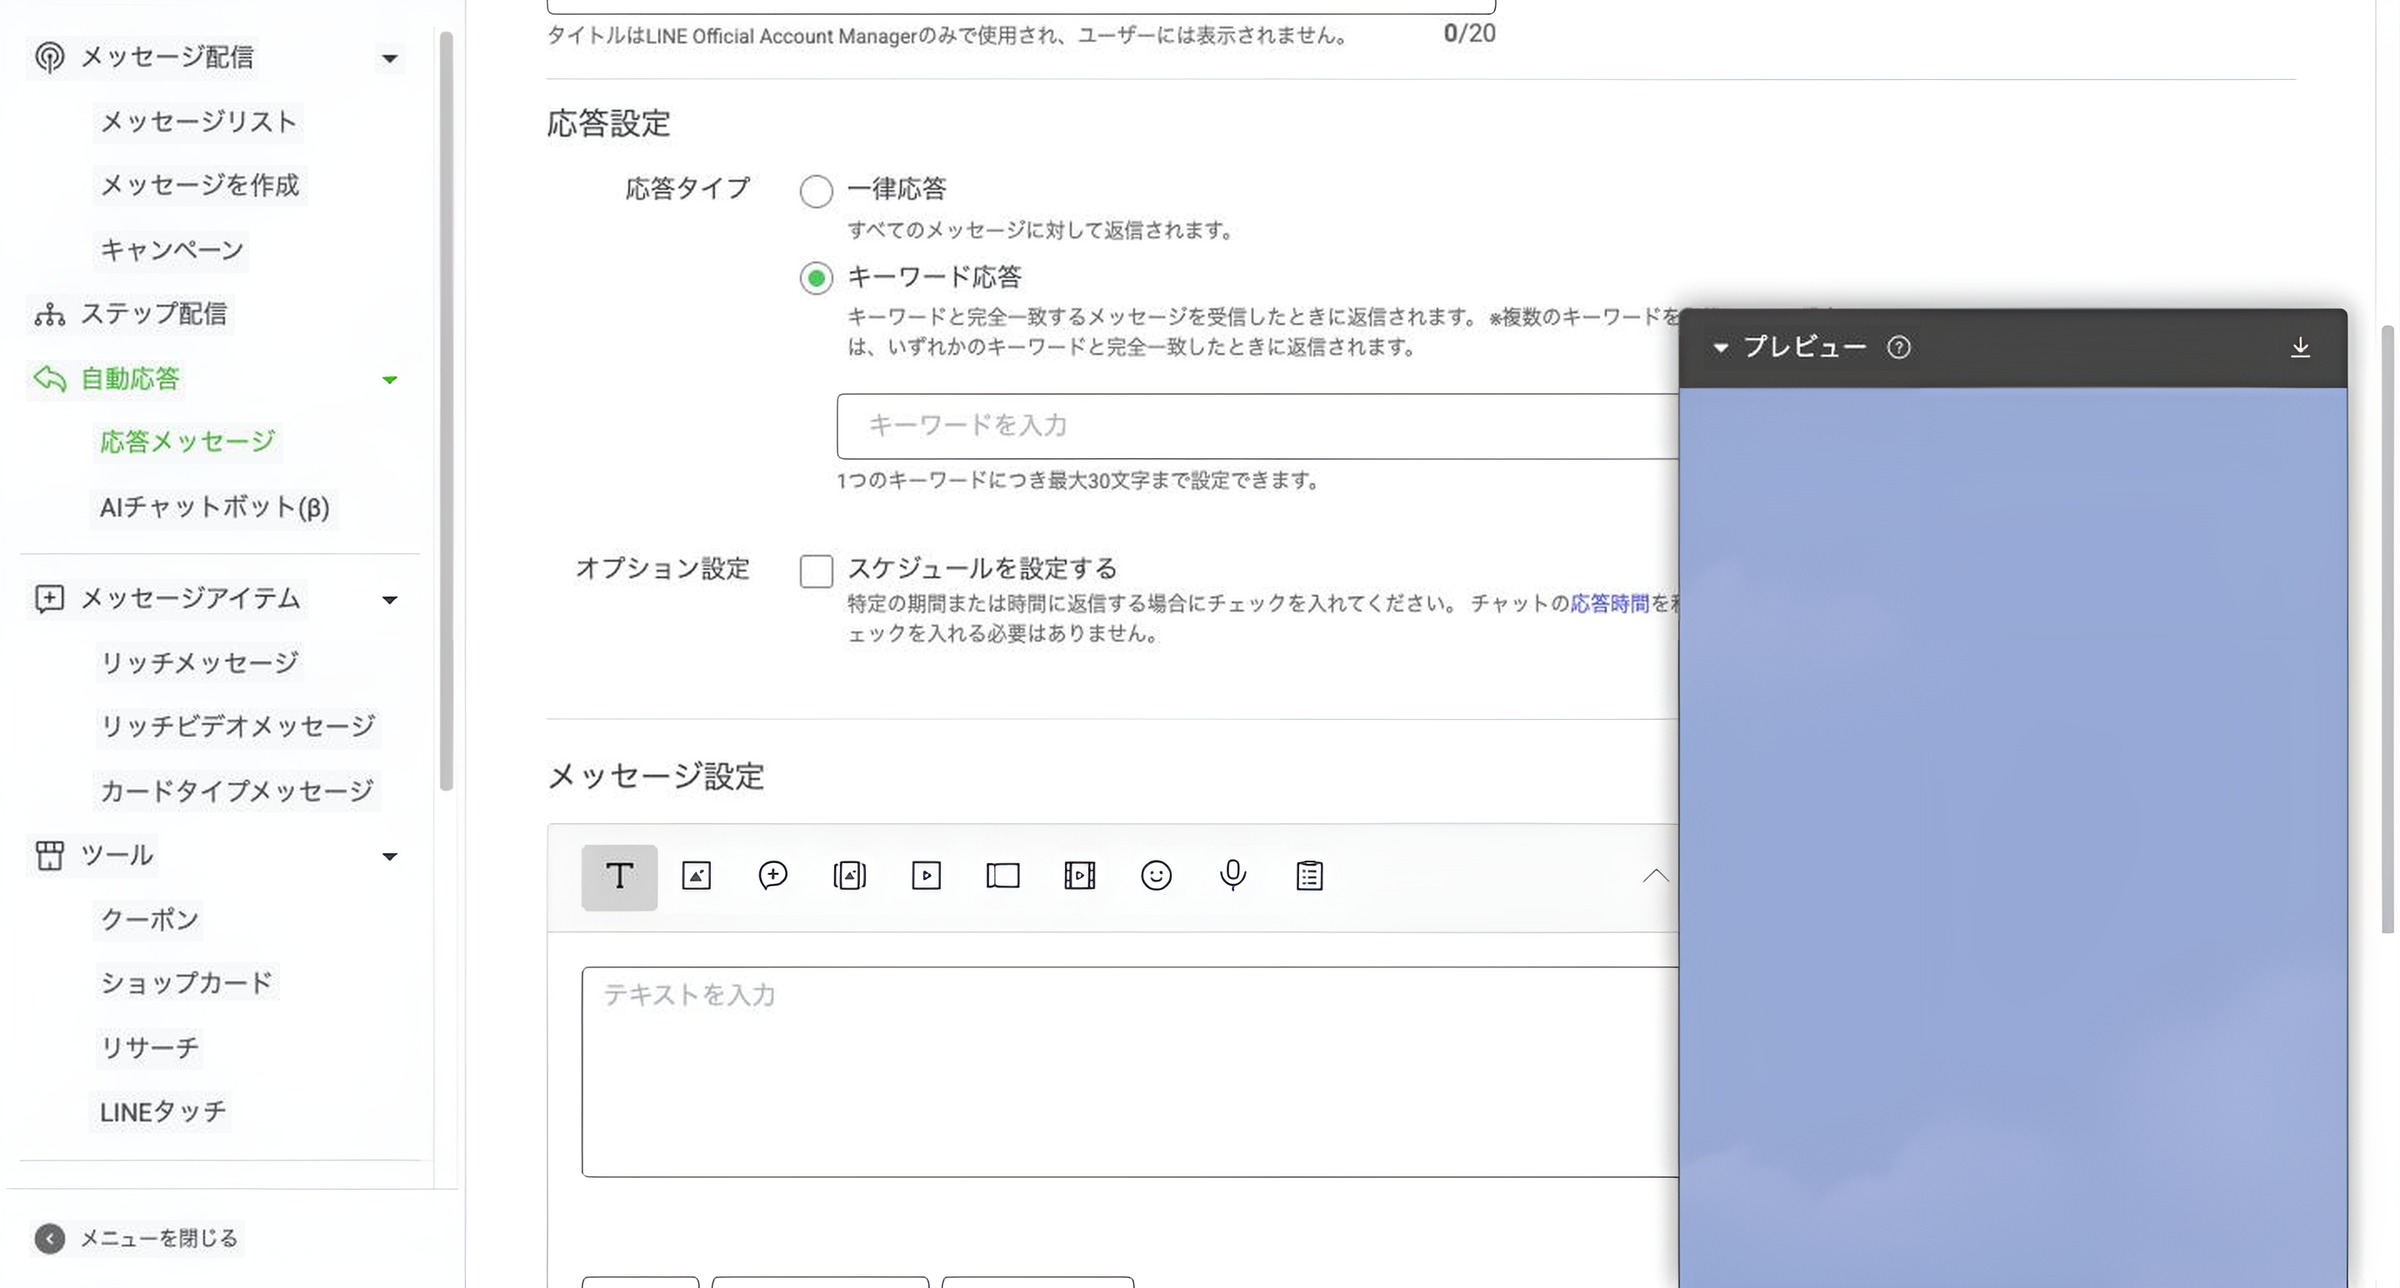Image resolution: width=2400 pixels, height=1288 pixels.
Task: Click the page's right scrollbar
Action: click(x=2387, y=628)
